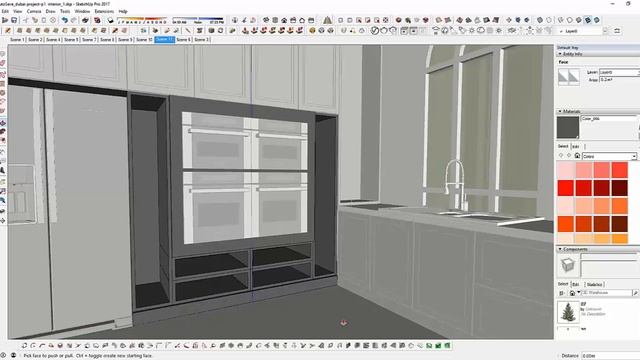The width and height of the screenshot is (640, 360).
Task: Switch to Scene 1 tab
Action: click(17, 40)
